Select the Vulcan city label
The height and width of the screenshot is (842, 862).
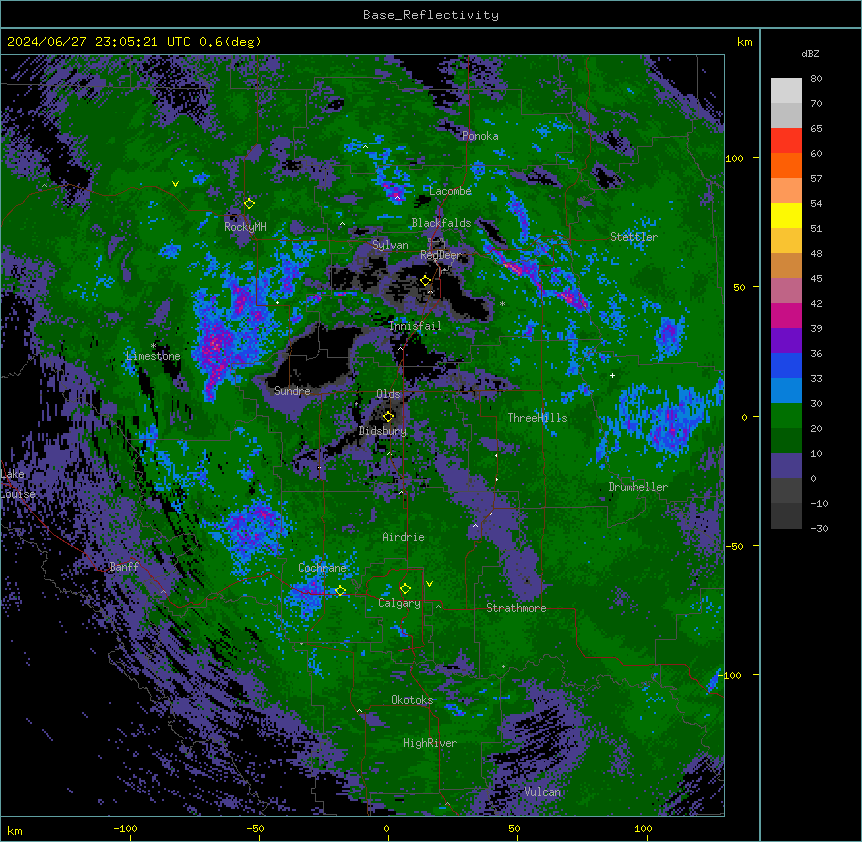coord(542,792)
